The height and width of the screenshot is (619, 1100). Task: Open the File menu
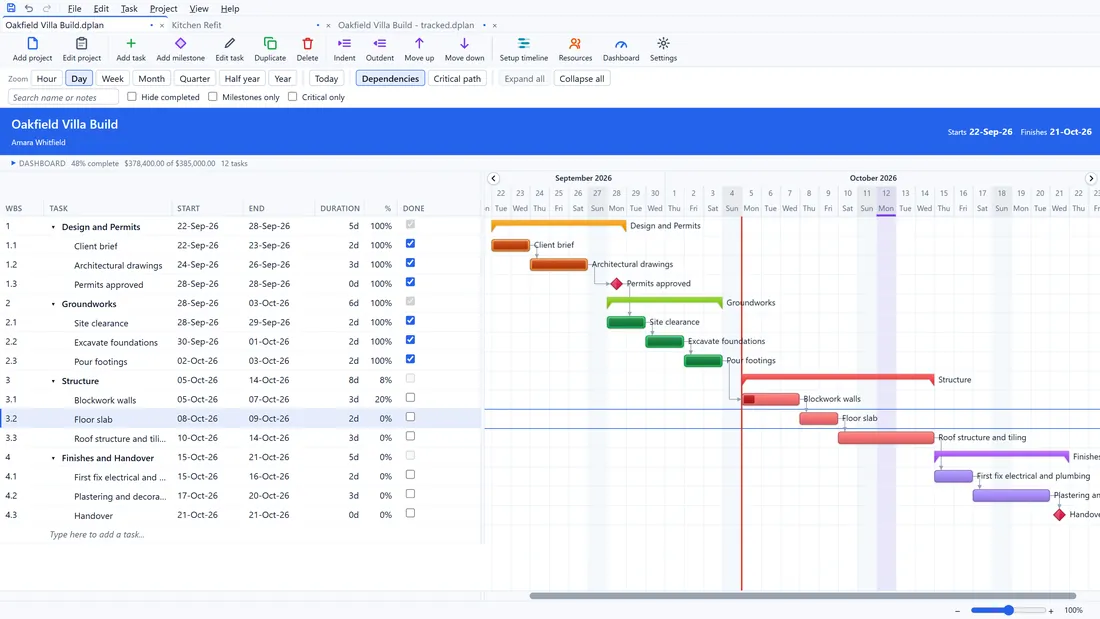pyautogui.click(x=74, y=8)
